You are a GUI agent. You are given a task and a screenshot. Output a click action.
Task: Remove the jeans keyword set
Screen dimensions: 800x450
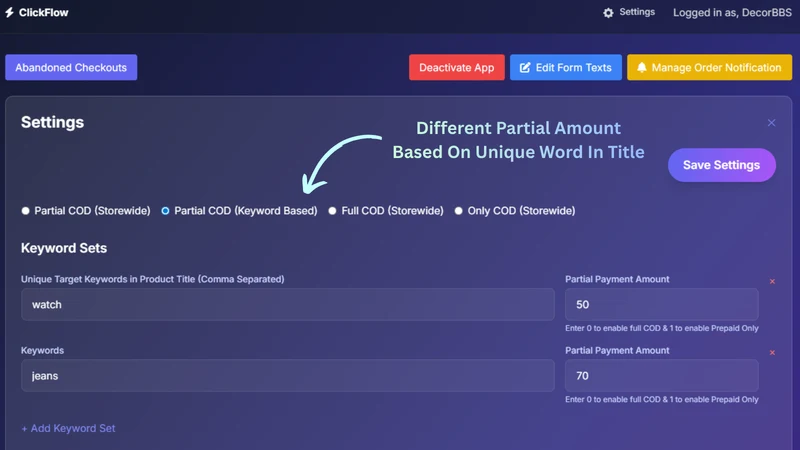tap(772, 353)
